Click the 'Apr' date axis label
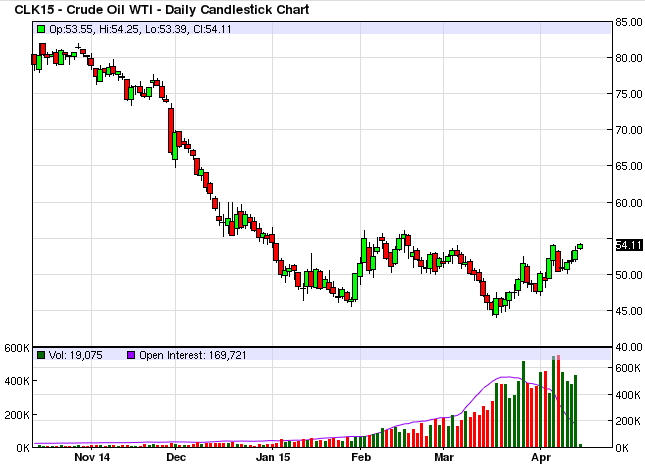This screenshot has height=467, width=645. point(541,457)
